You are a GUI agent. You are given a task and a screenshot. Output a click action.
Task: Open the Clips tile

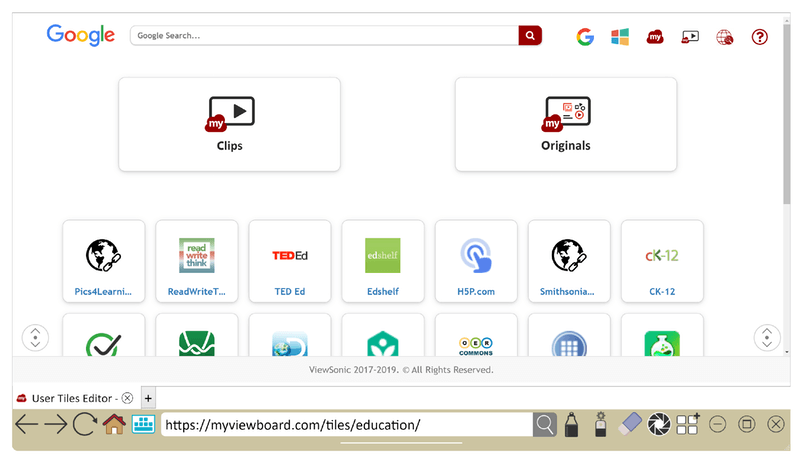coord(230,125)
